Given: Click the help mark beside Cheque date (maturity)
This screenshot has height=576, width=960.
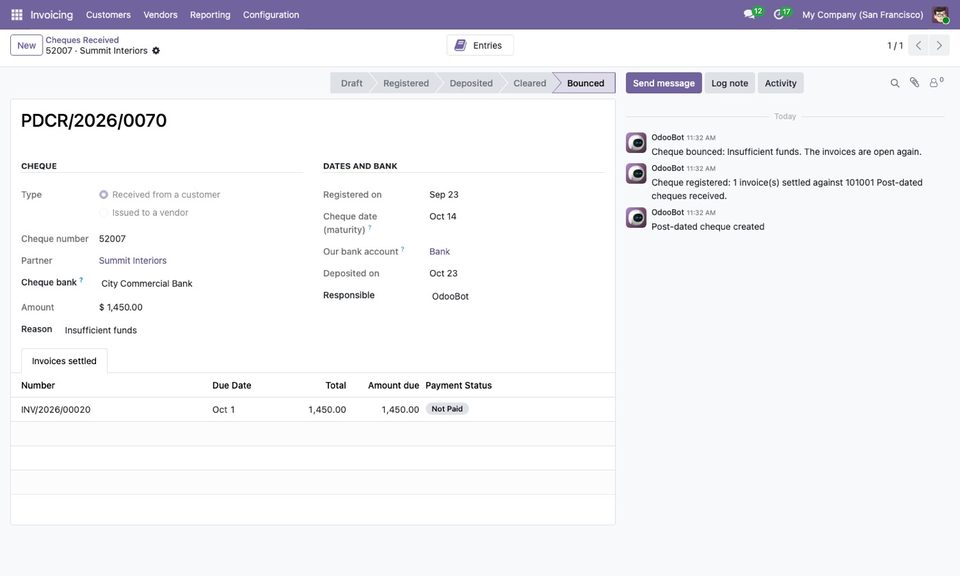Looking at the screenshot, I should pyautogui.click(x=370, y=228).
